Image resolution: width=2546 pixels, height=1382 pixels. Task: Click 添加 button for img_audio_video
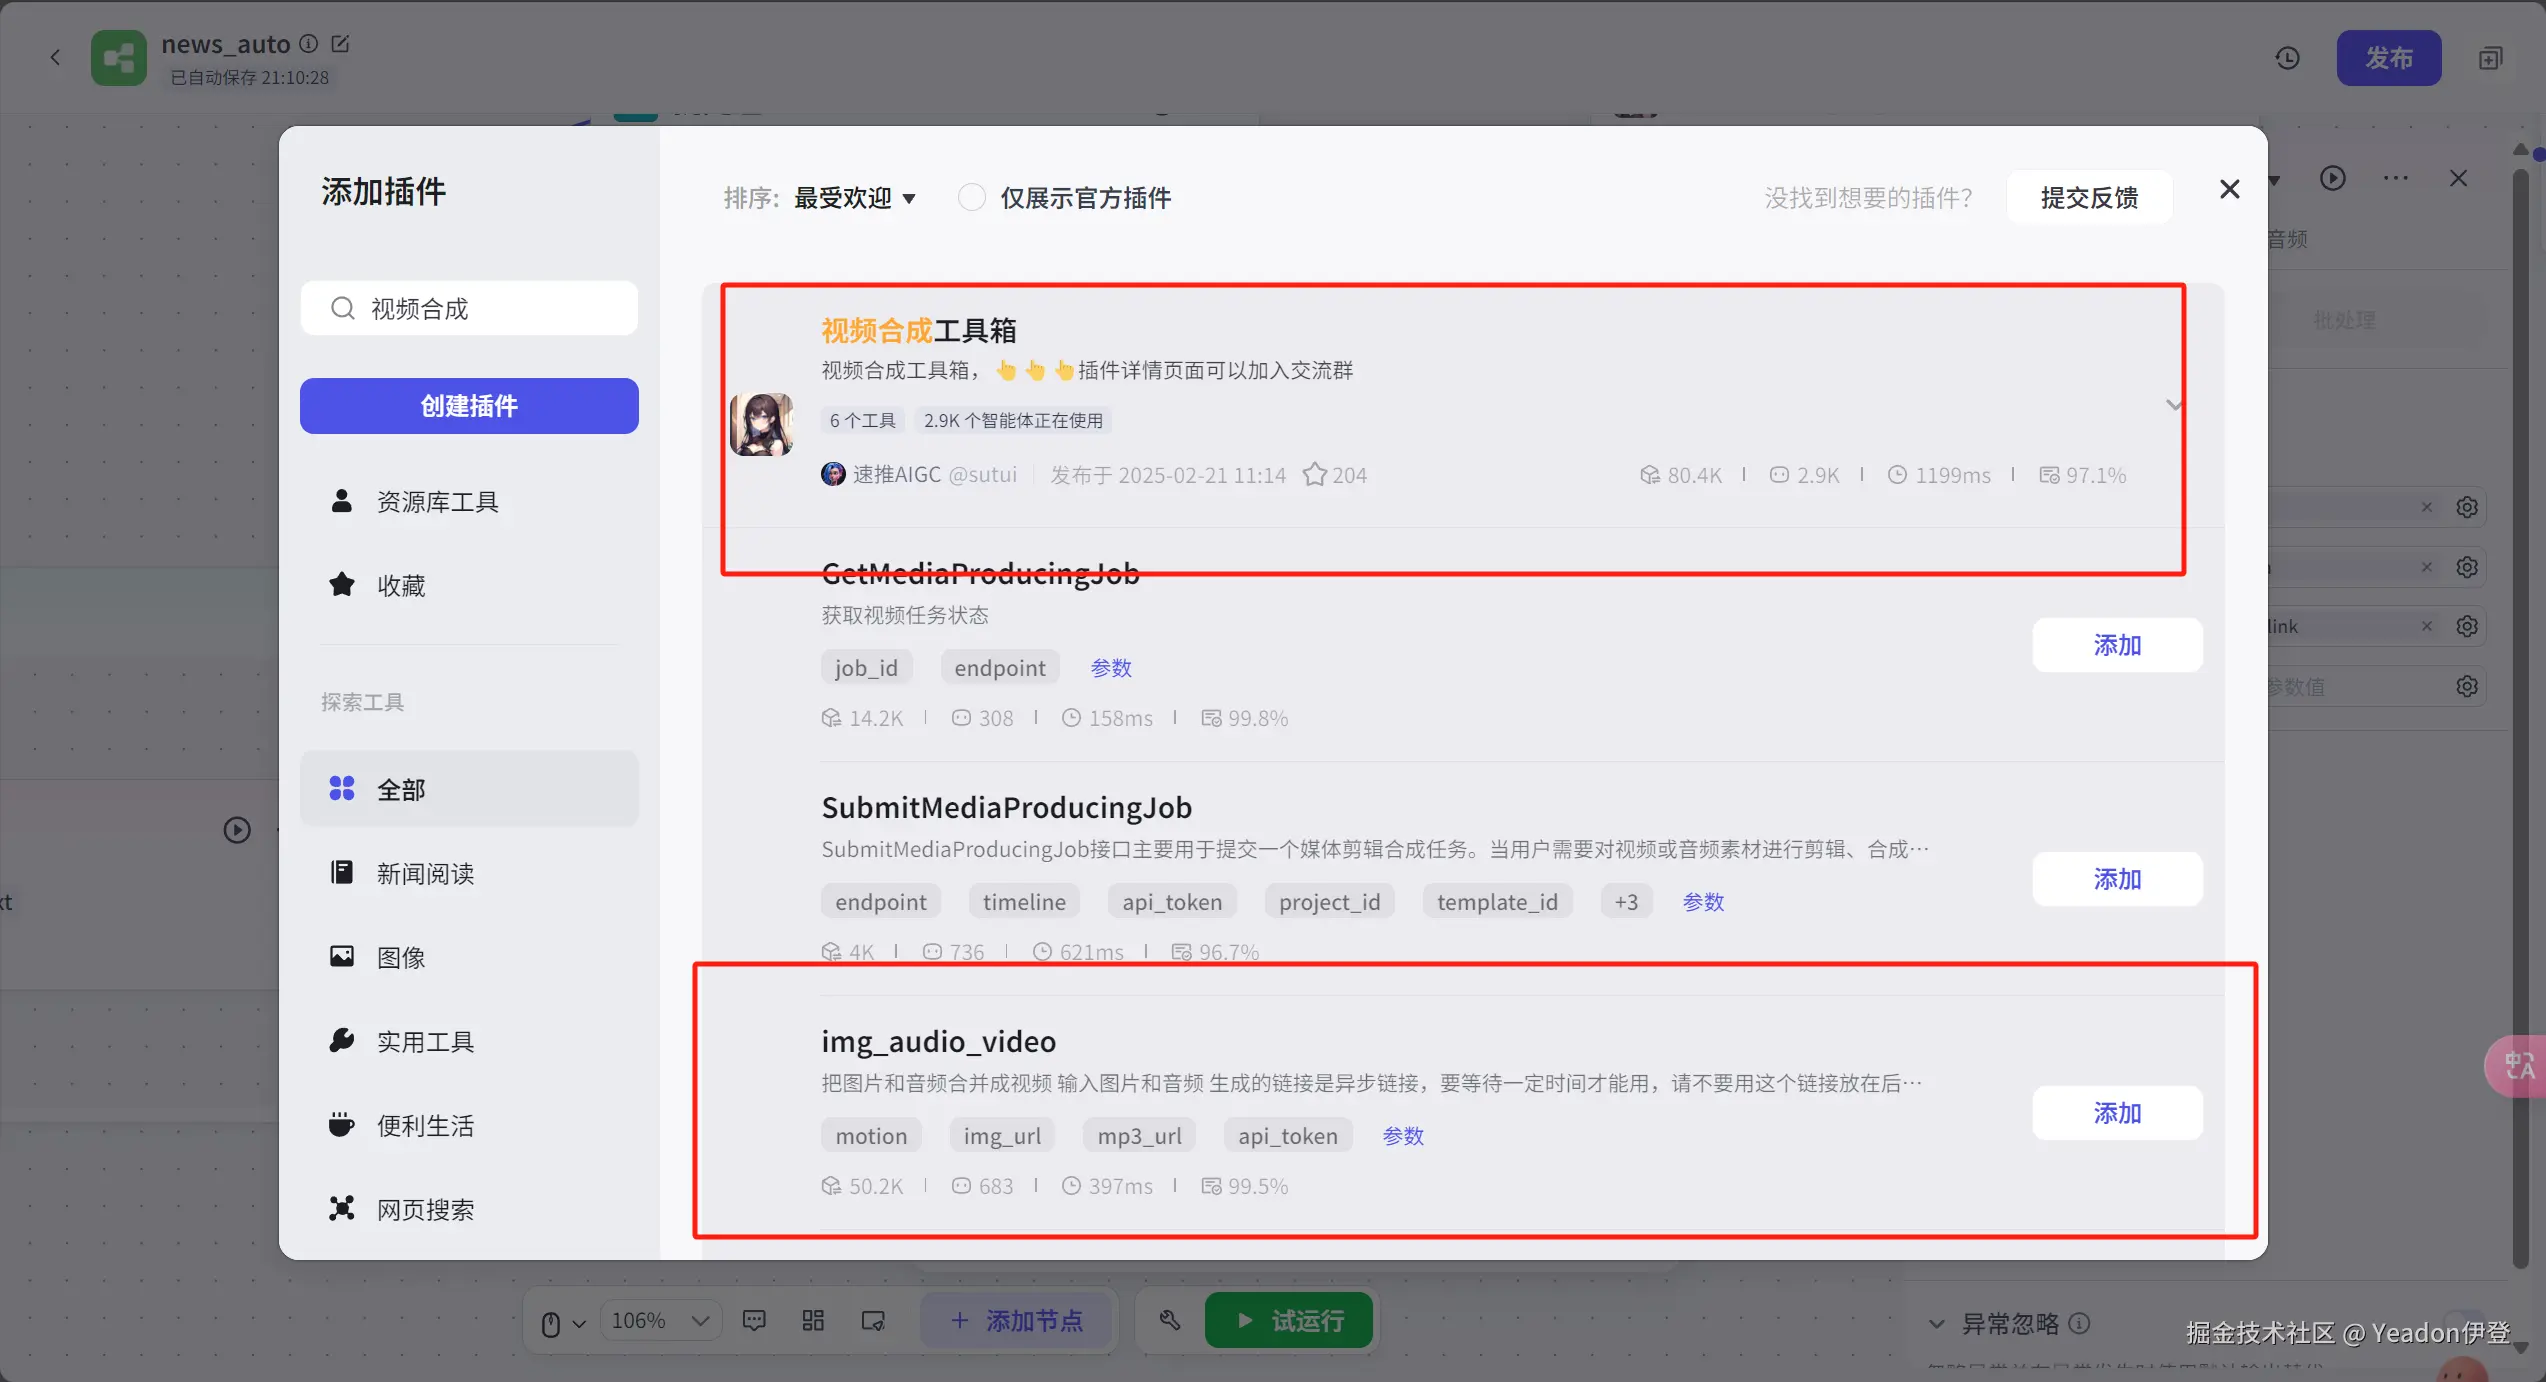tap(2117, 1113)
